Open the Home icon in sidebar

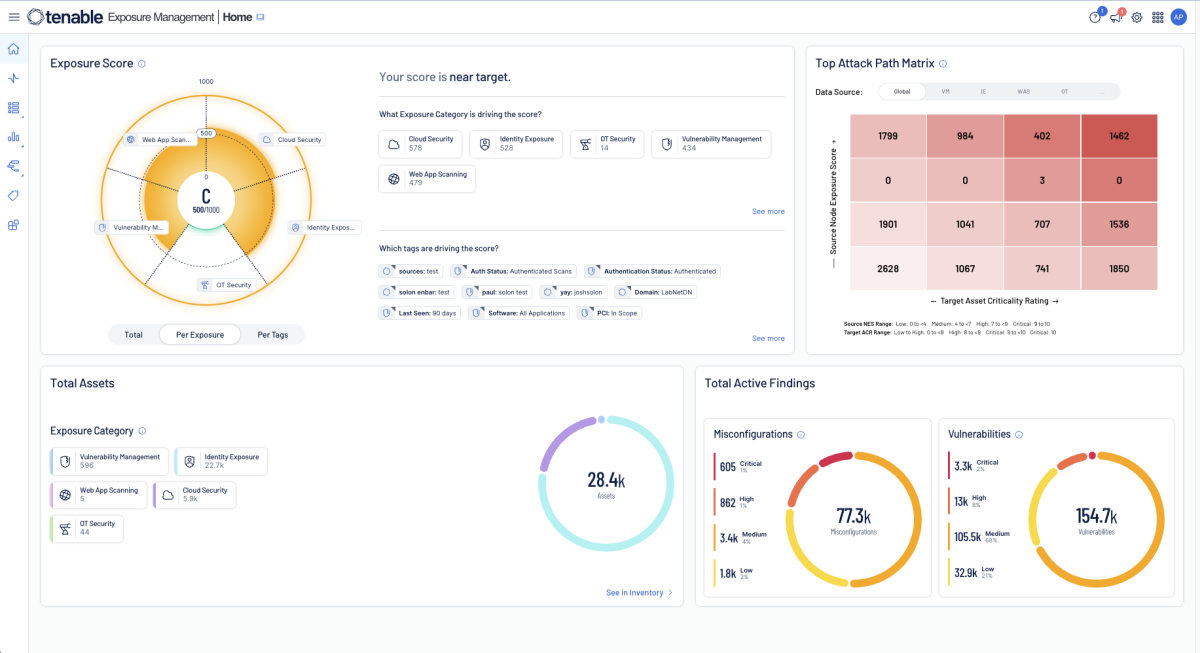pos(13,47)
